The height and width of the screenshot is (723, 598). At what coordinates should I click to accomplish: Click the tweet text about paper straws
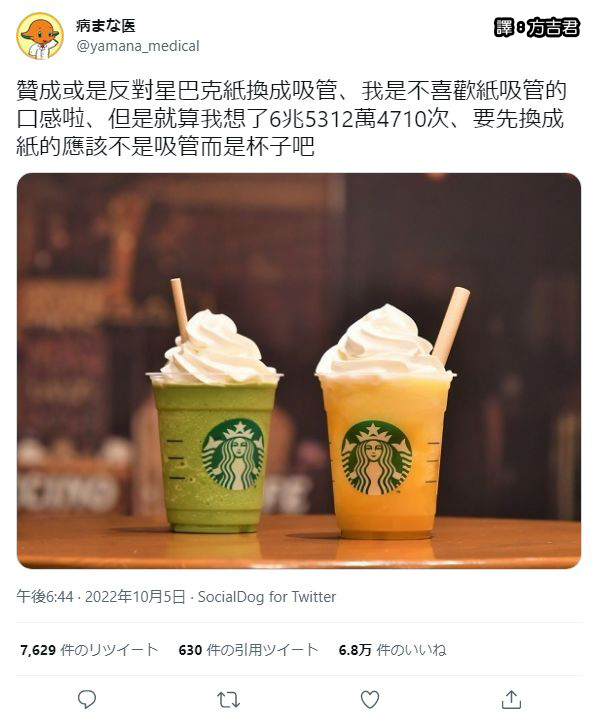tap(291, 119)
